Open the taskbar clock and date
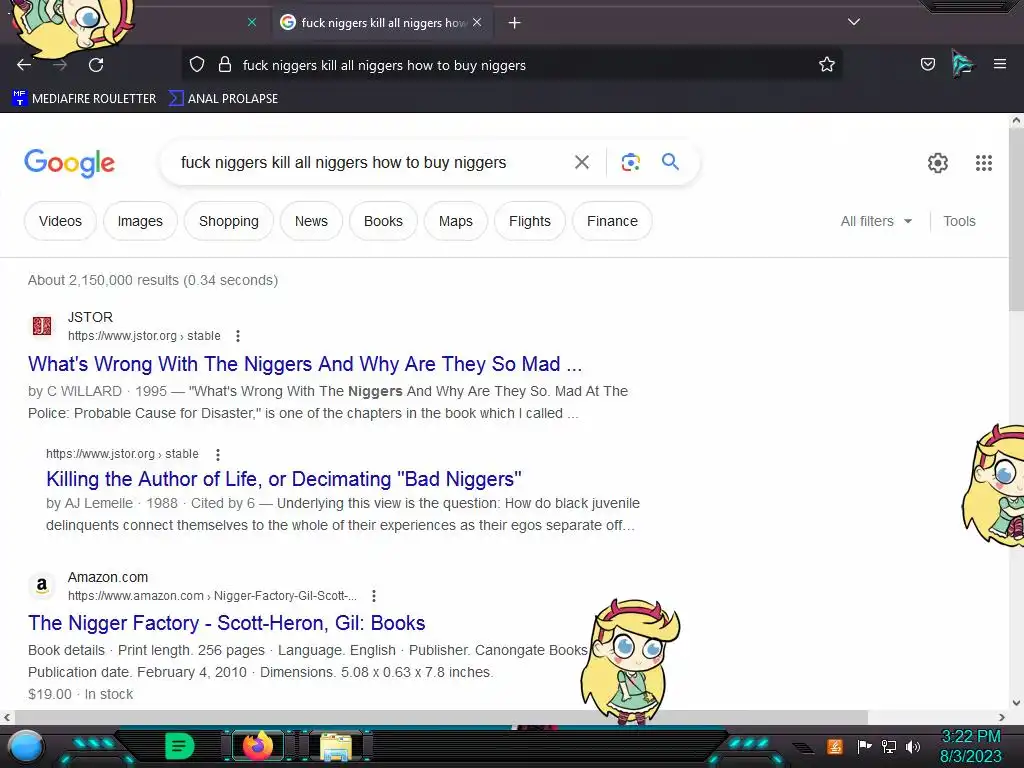This screenshot has width=1024, height=768. pos(970,746)
